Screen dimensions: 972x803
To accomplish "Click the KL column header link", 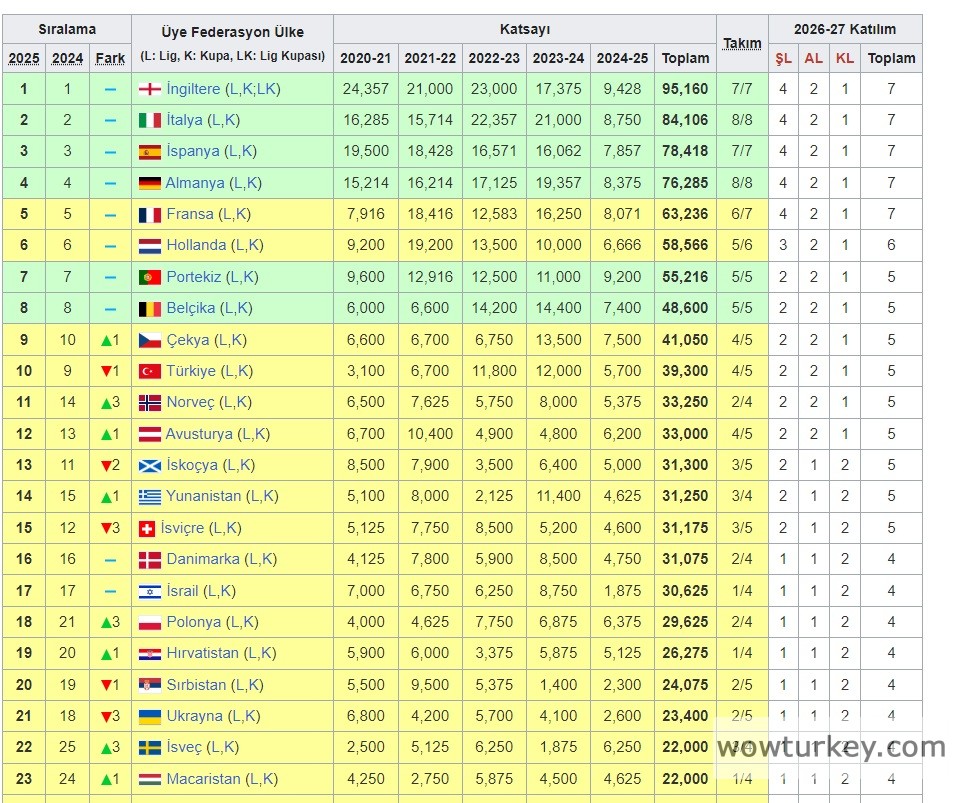I will coord(845,58).
